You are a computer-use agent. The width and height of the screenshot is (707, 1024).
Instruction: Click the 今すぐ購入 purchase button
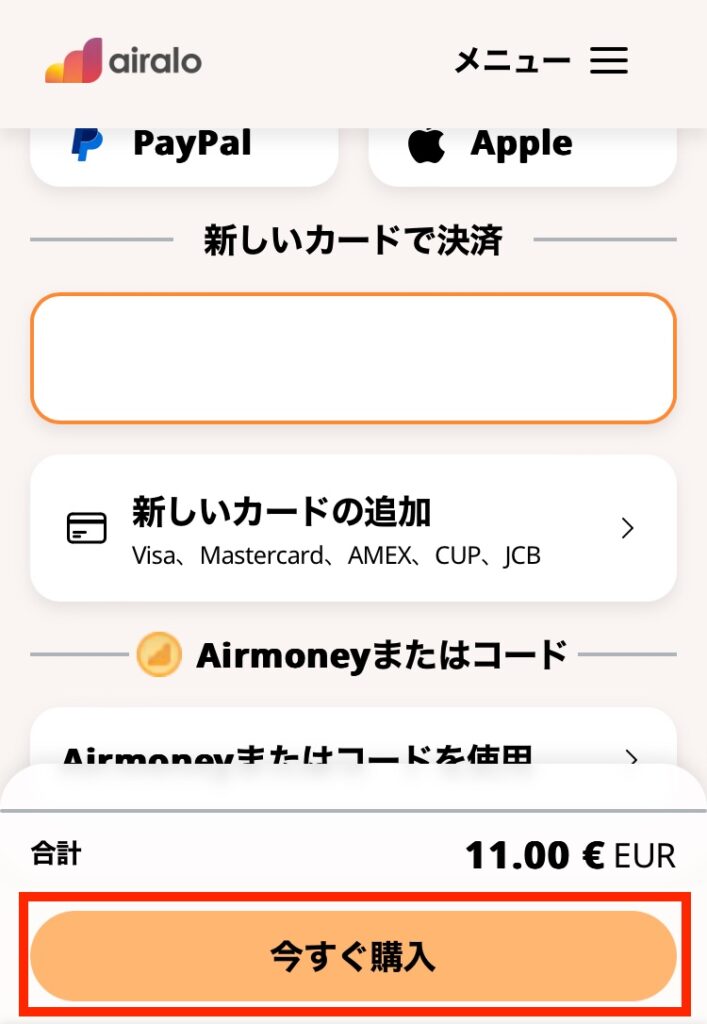(x=353, y=956)
